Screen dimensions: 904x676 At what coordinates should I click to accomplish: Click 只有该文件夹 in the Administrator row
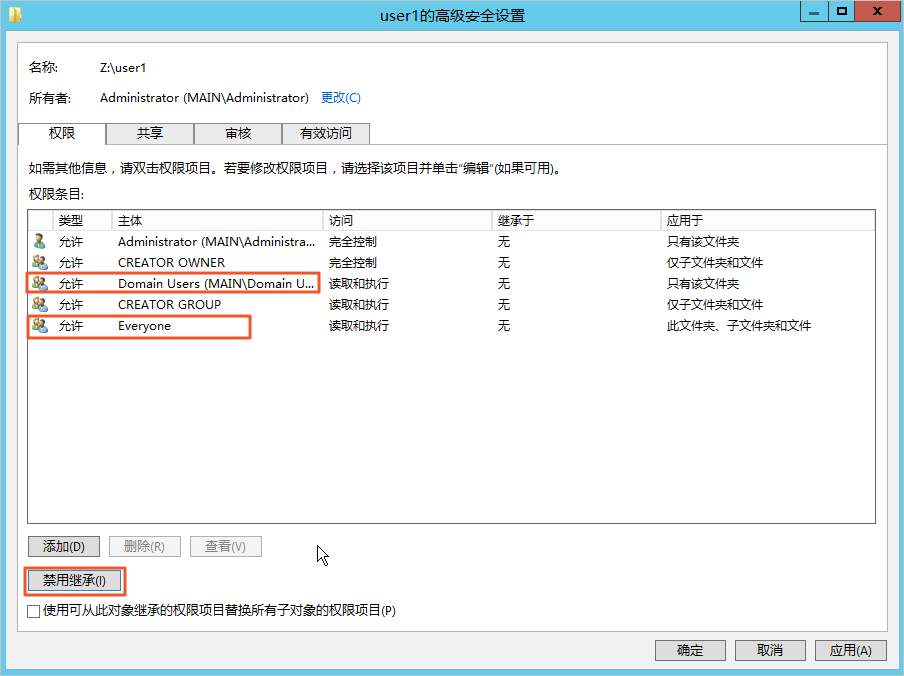pos(703,241)
